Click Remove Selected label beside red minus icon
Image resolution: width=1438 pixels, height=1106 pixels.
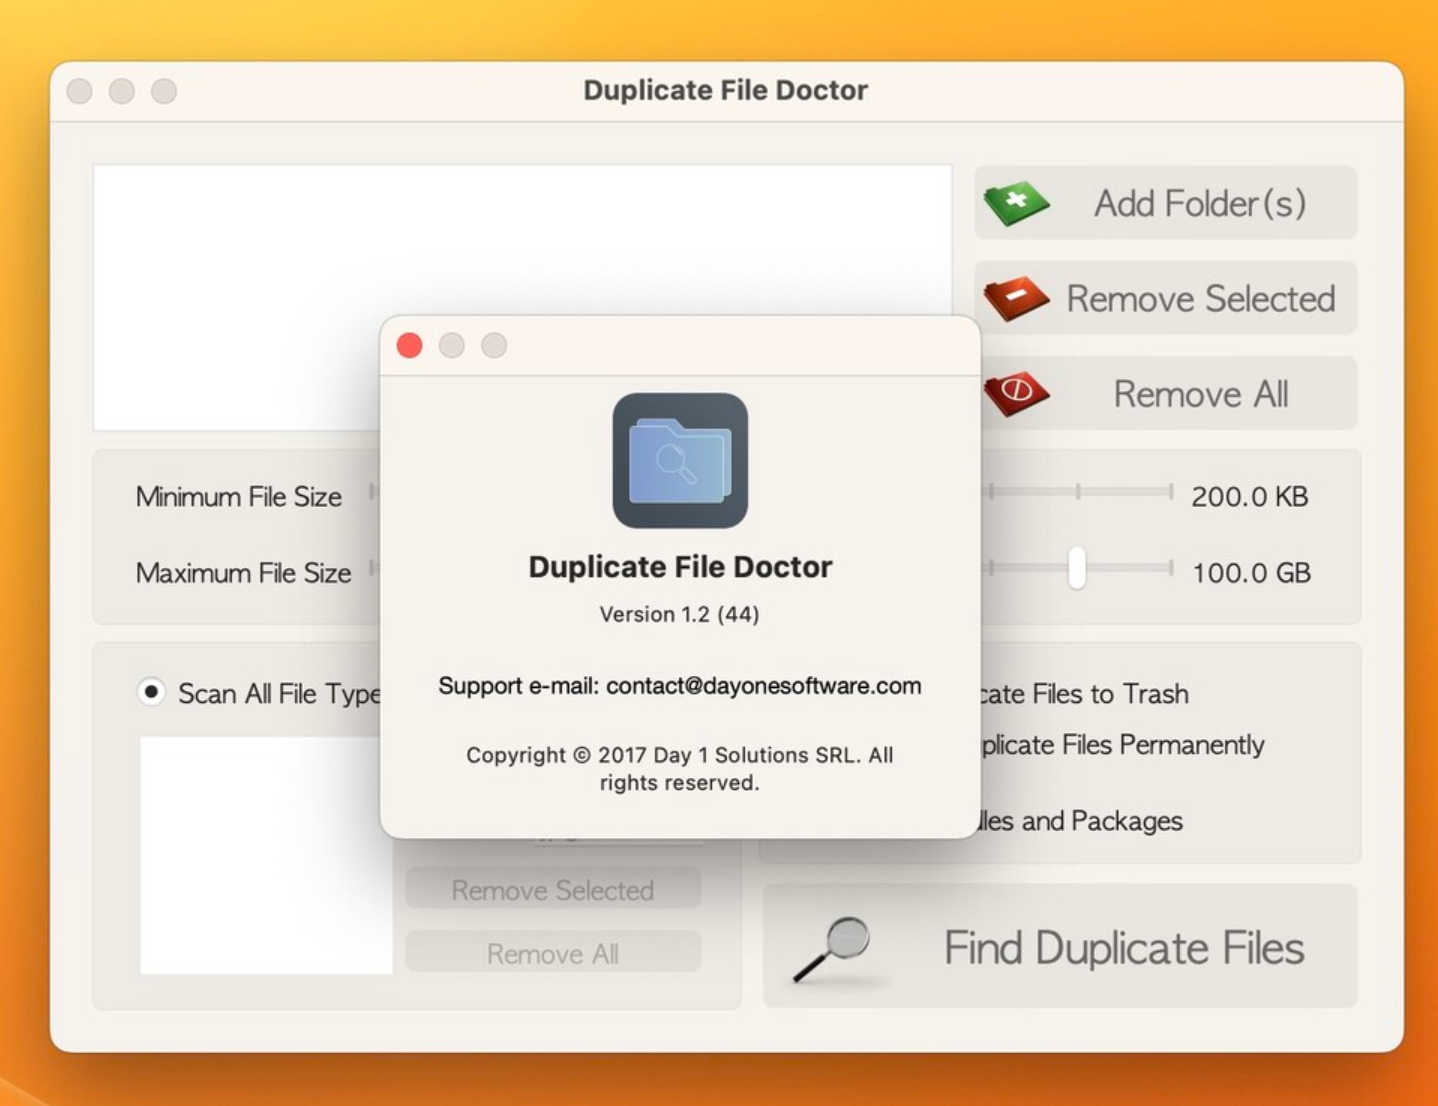1201,298
